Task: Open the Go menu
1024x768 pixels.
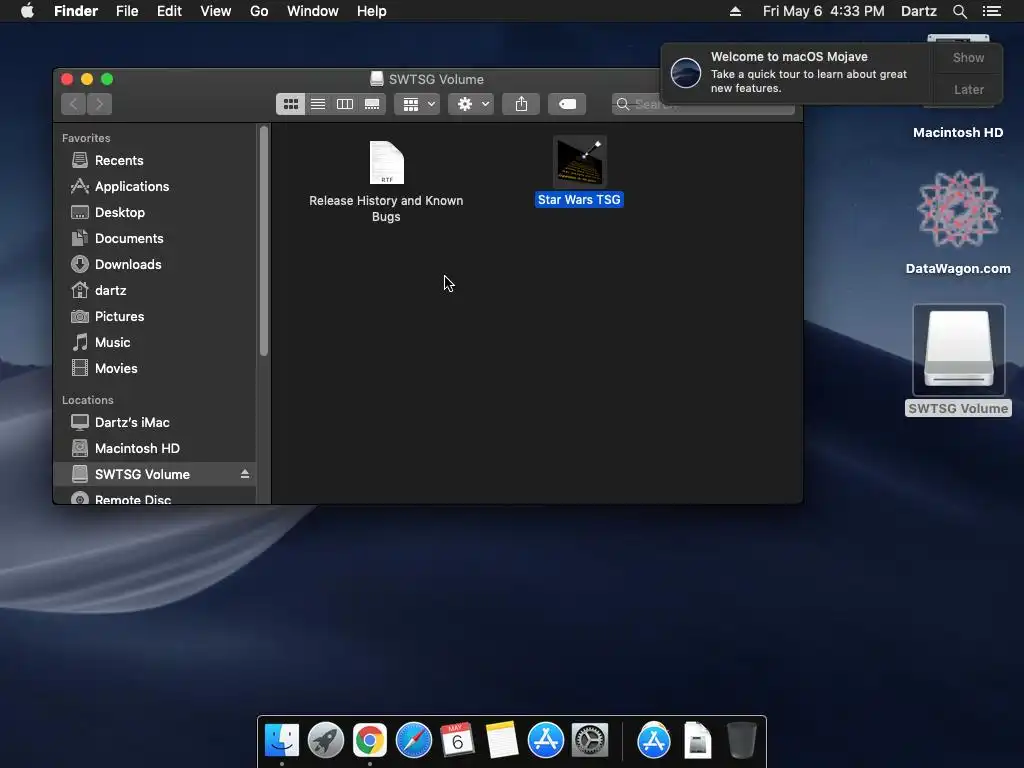Action: click(x=259, y=11)
